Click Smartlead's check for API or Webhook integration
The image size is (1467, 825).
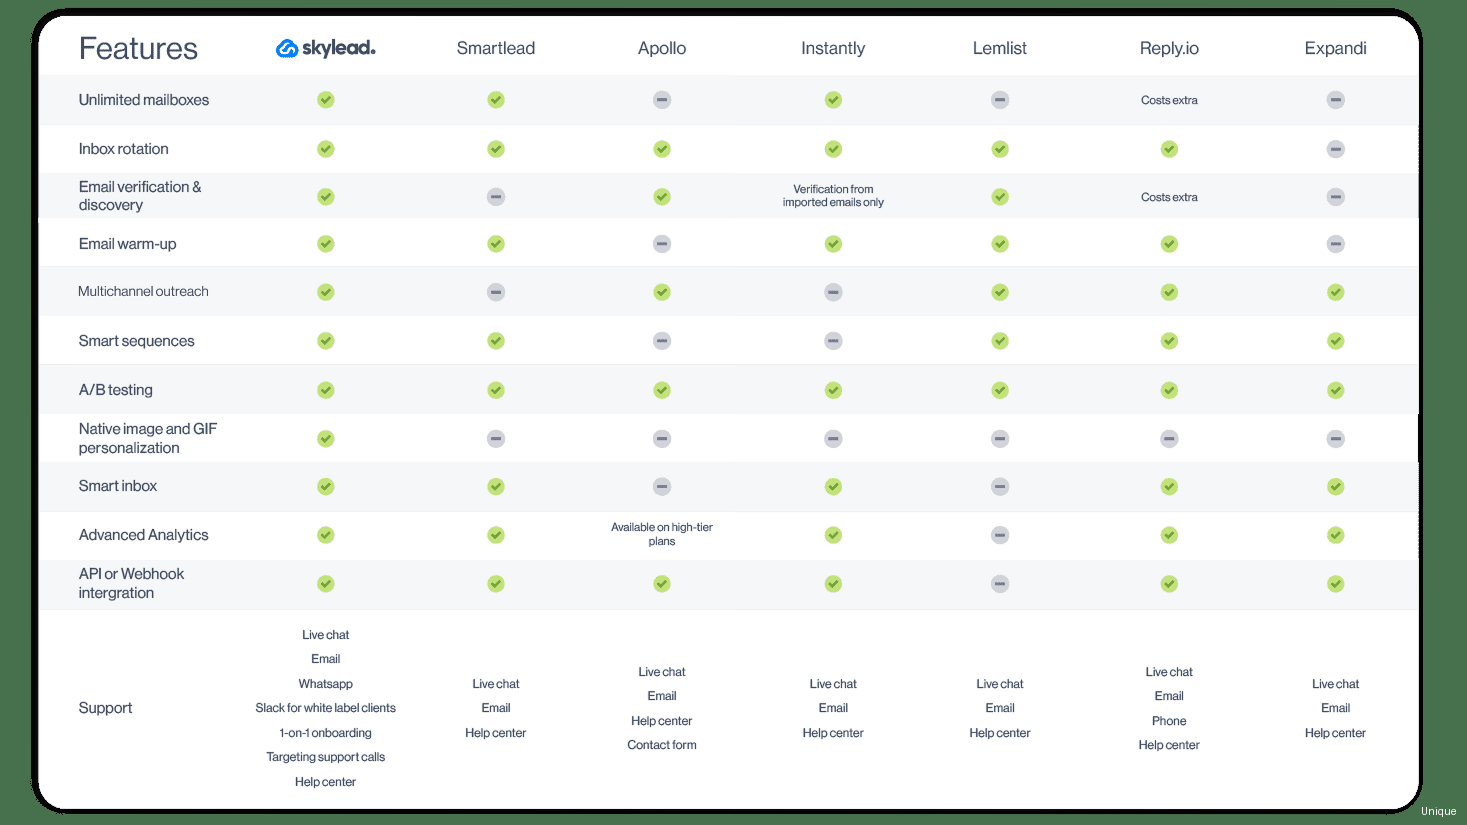pos(496,584)
